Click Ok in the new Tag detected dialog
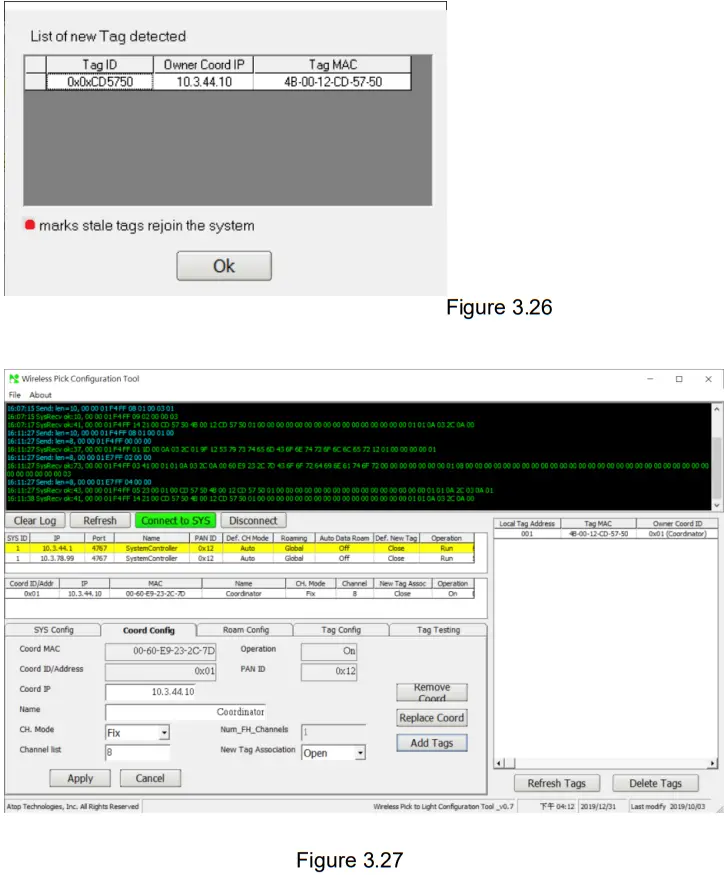The height and width of the screenshot is (875, 724). tap(224, 266)
